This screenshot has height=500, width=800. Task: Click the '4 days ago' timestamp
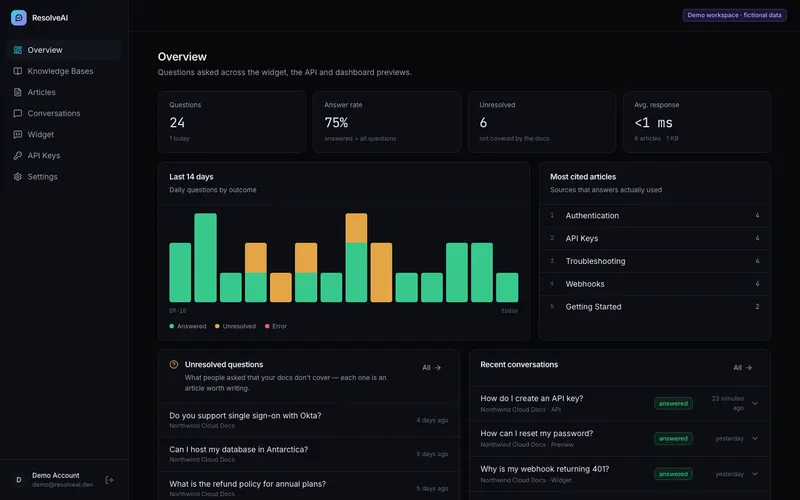pos(432,420)
